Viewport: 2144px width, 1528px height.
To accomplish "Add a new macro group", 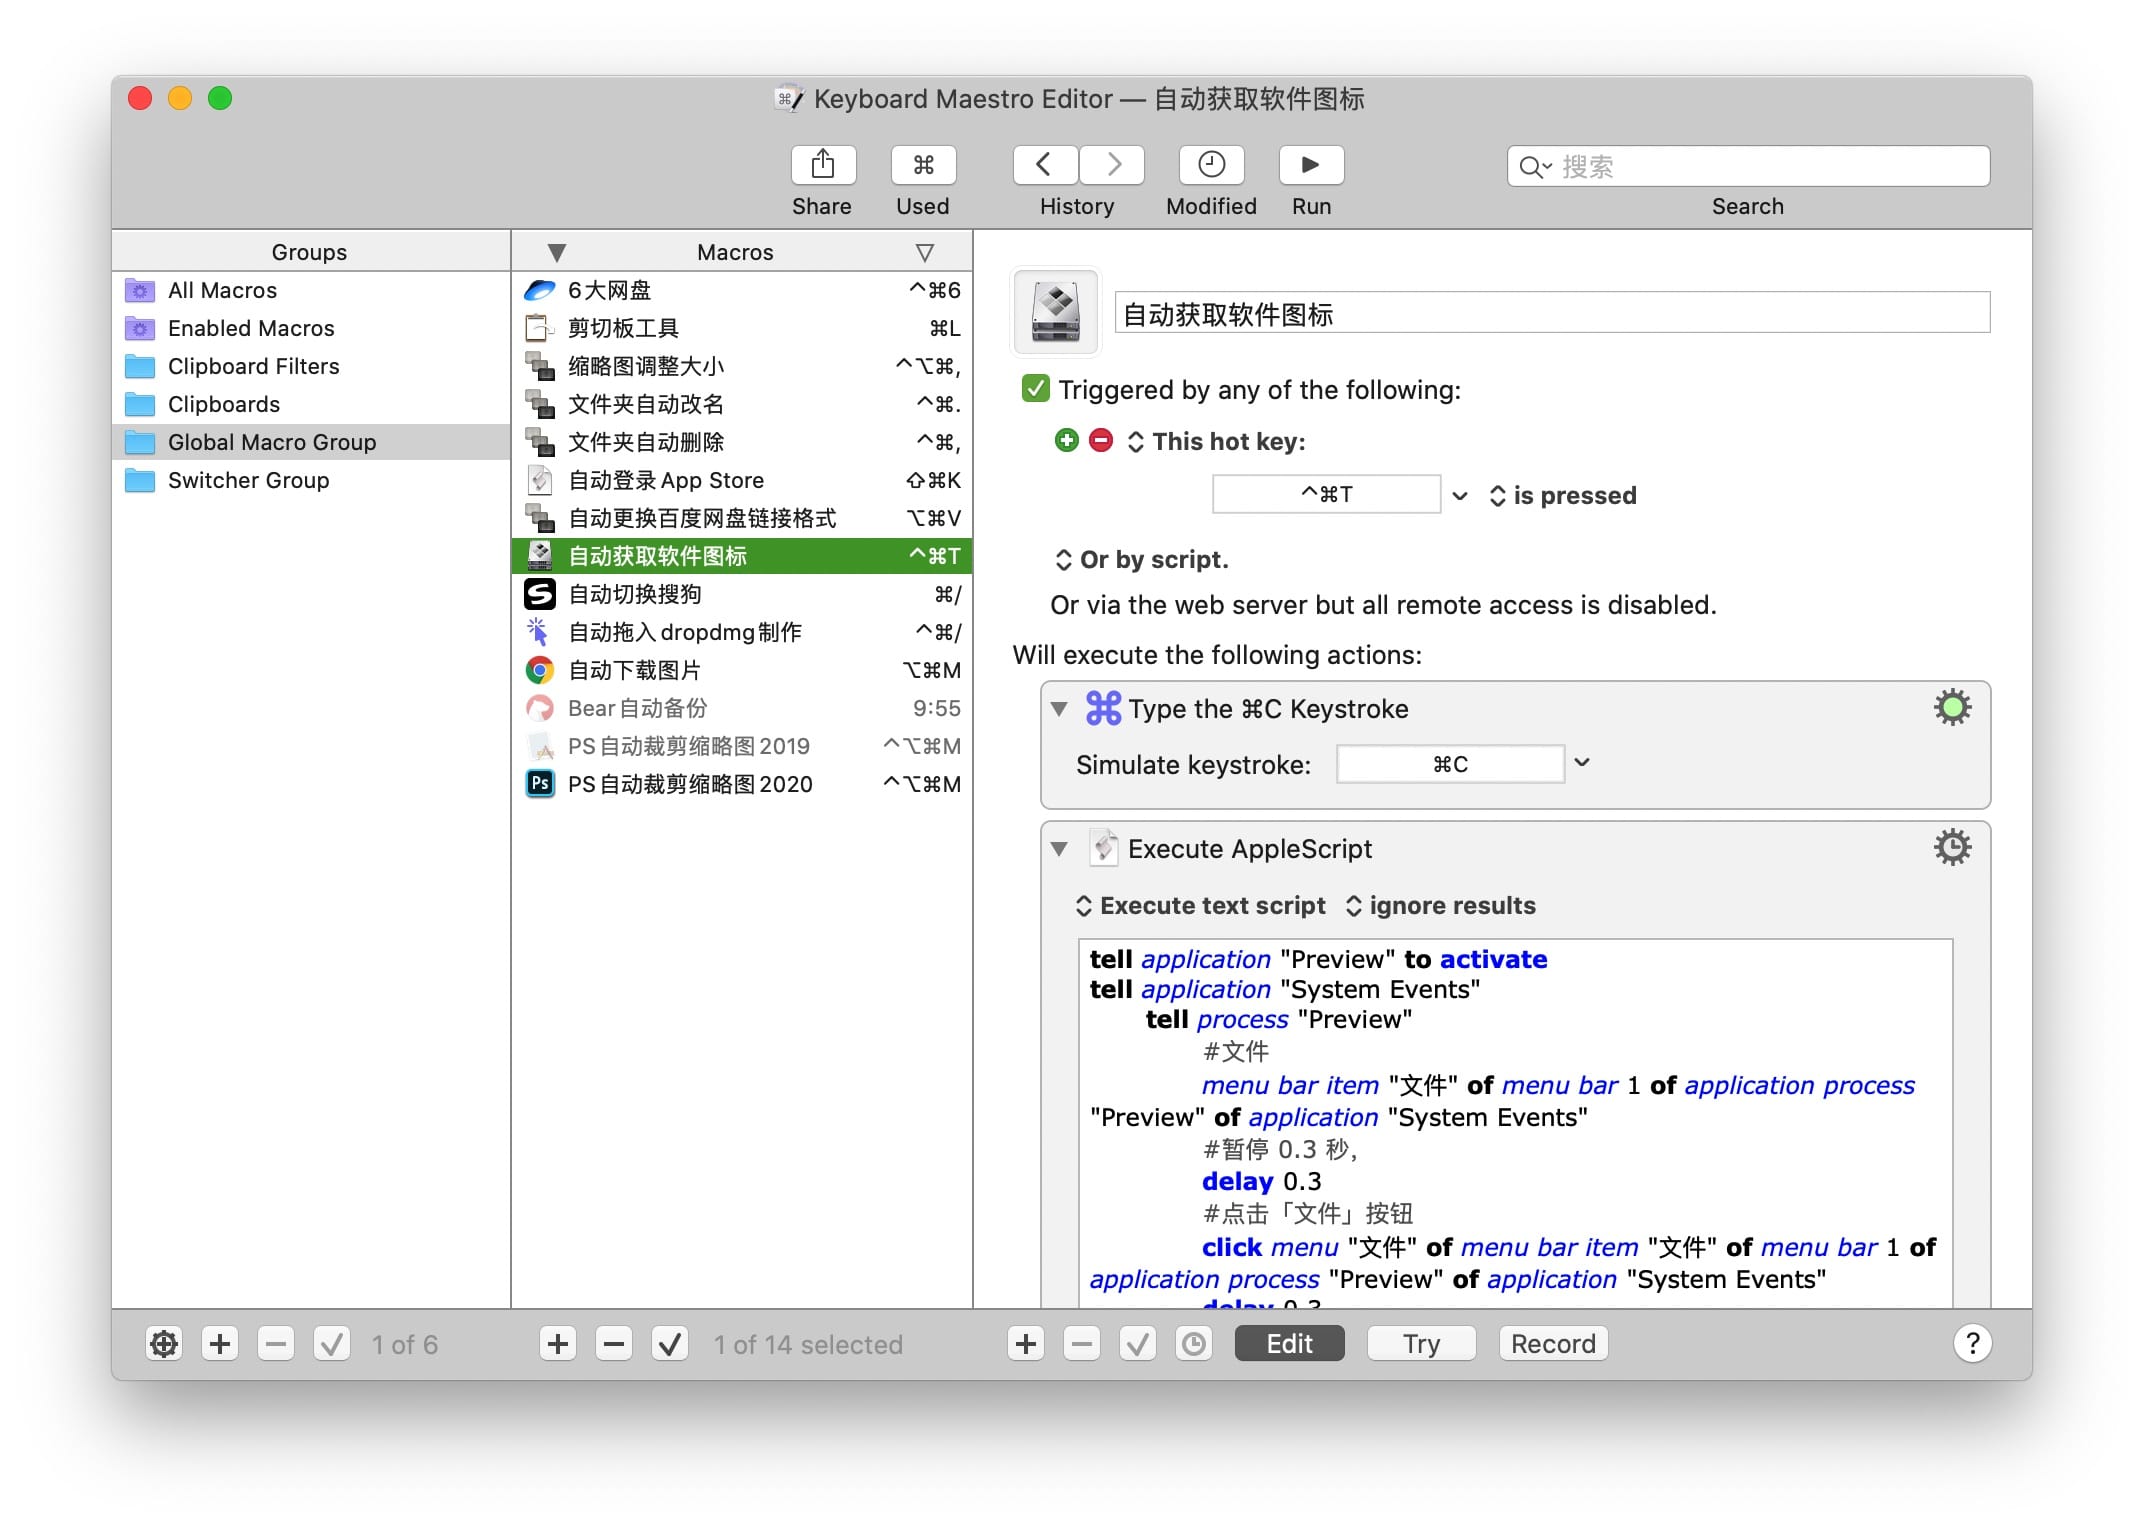I will [220, 1344].
